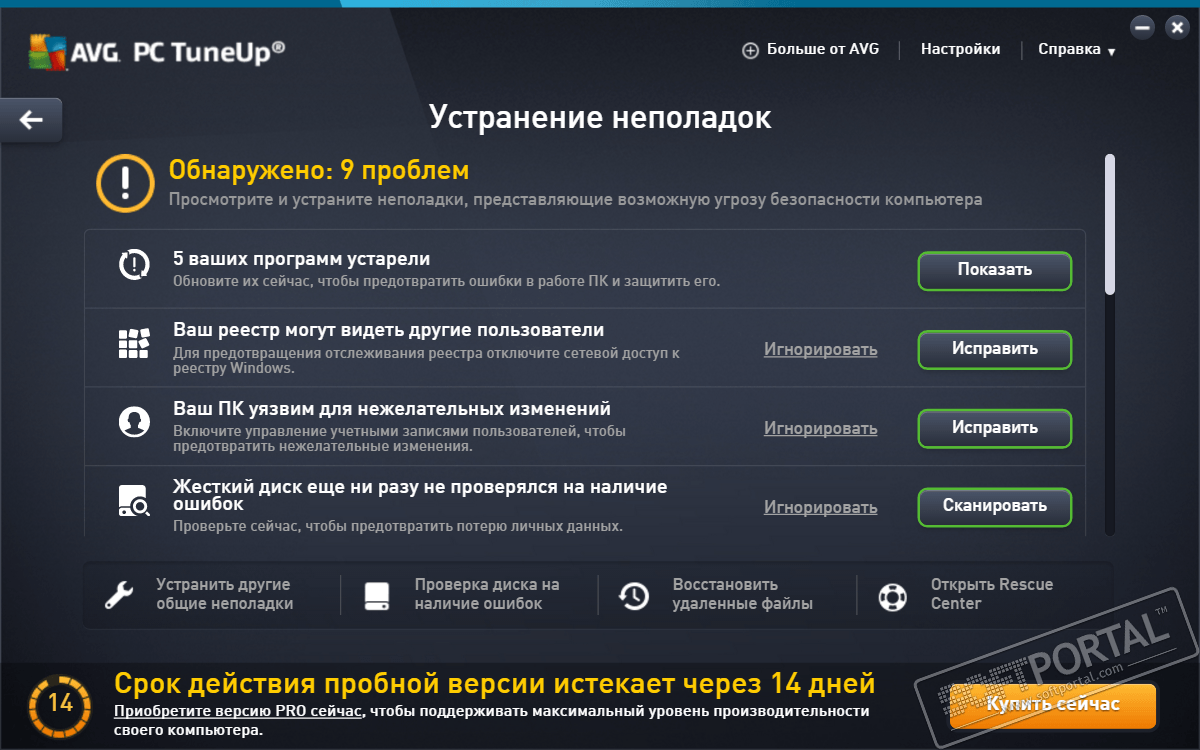Click Исправить for ПК уязвим issue
Image resolution: width=1200 pixels, height=750 pixels.
[x=995, y=428]
